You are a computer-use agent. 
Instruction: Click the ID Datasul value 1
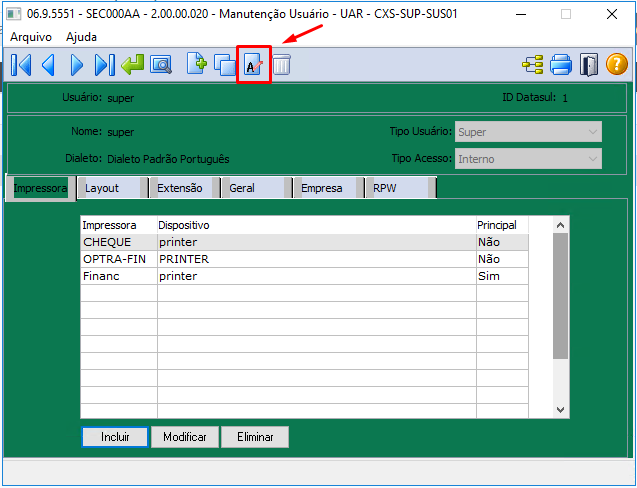[x=565, y=98]
